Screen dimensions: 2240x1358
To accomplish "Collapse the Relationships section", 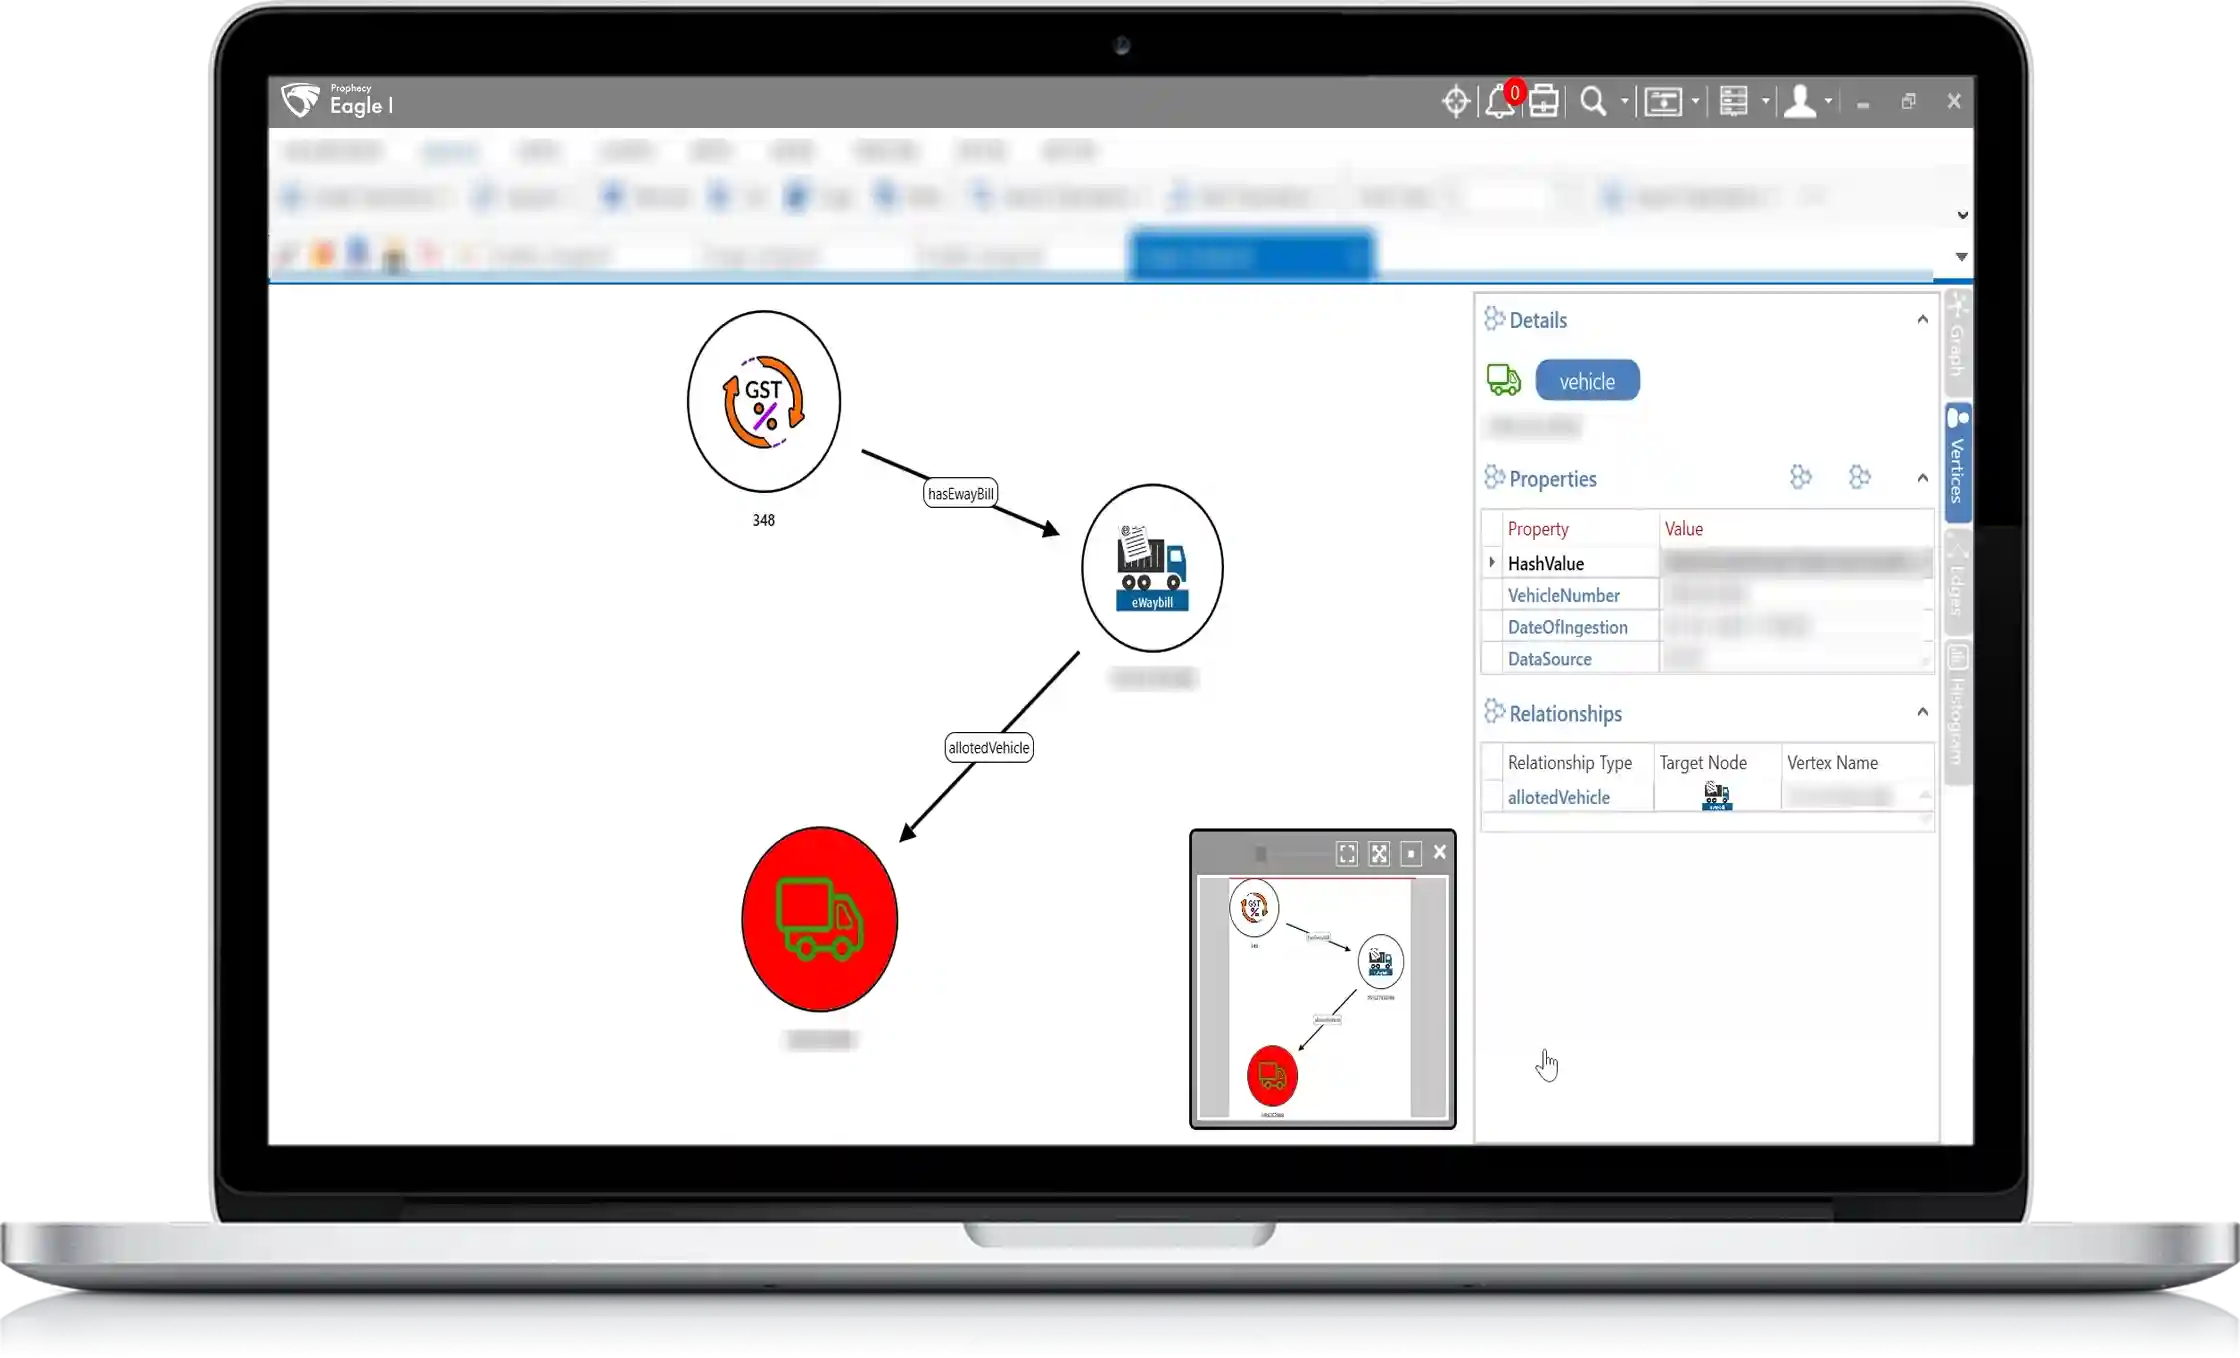I will [x=1922, y=711].
